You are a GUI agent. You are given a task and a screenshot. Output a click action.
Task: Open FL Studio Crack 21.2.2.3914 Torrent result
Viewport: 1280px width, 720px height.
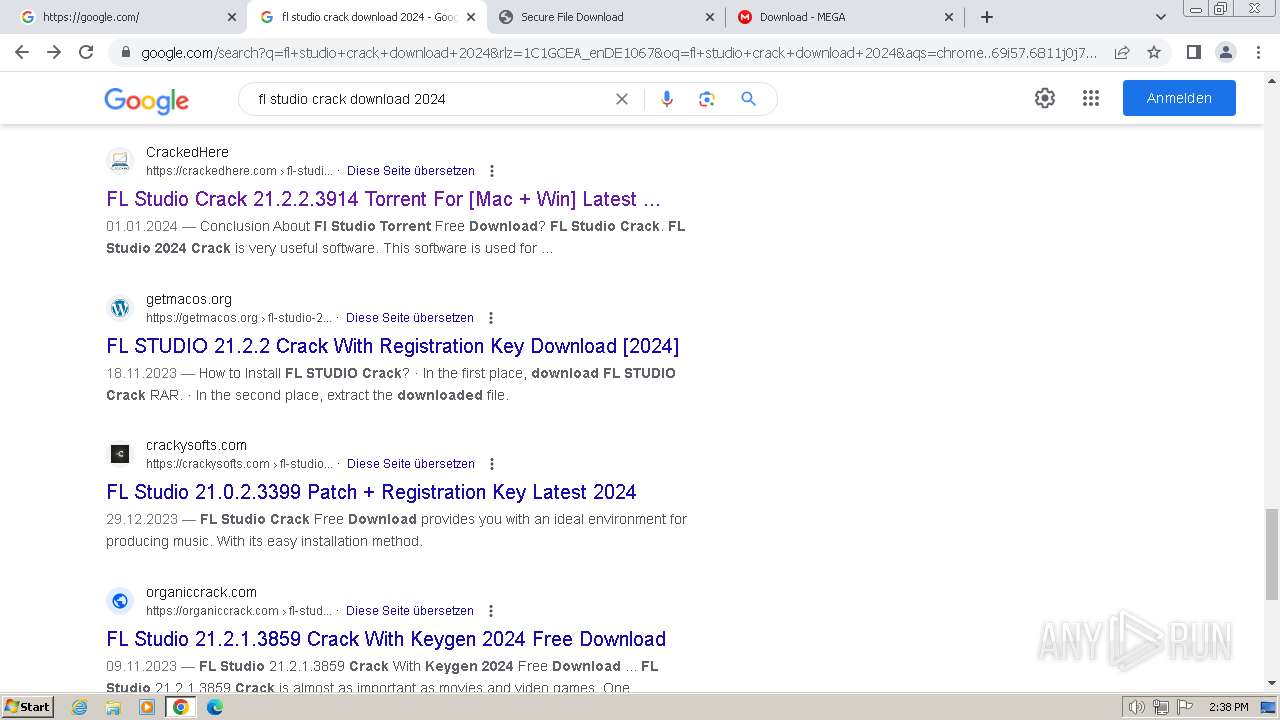pyautogui.click(x=383, y=199)
